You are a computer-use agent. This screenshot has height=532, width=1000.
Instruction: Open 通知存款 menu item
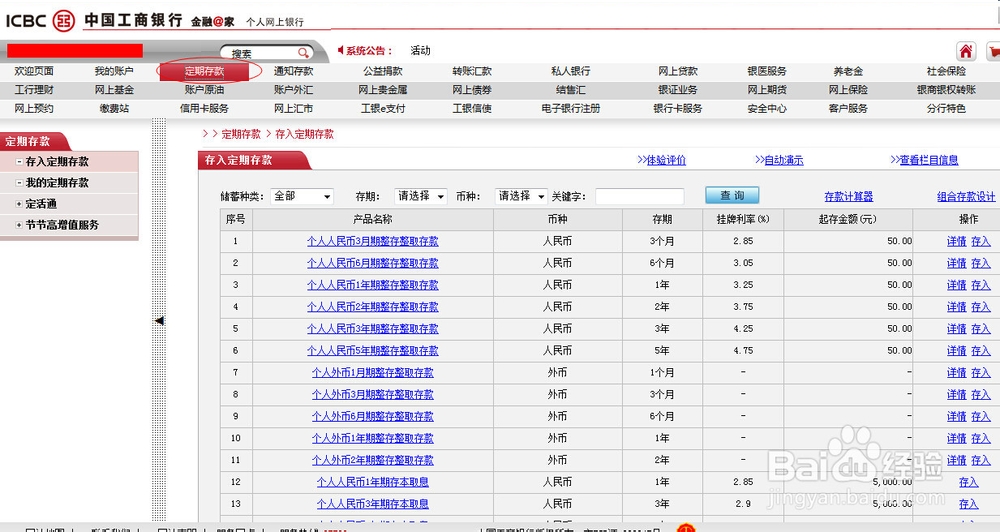293,71
